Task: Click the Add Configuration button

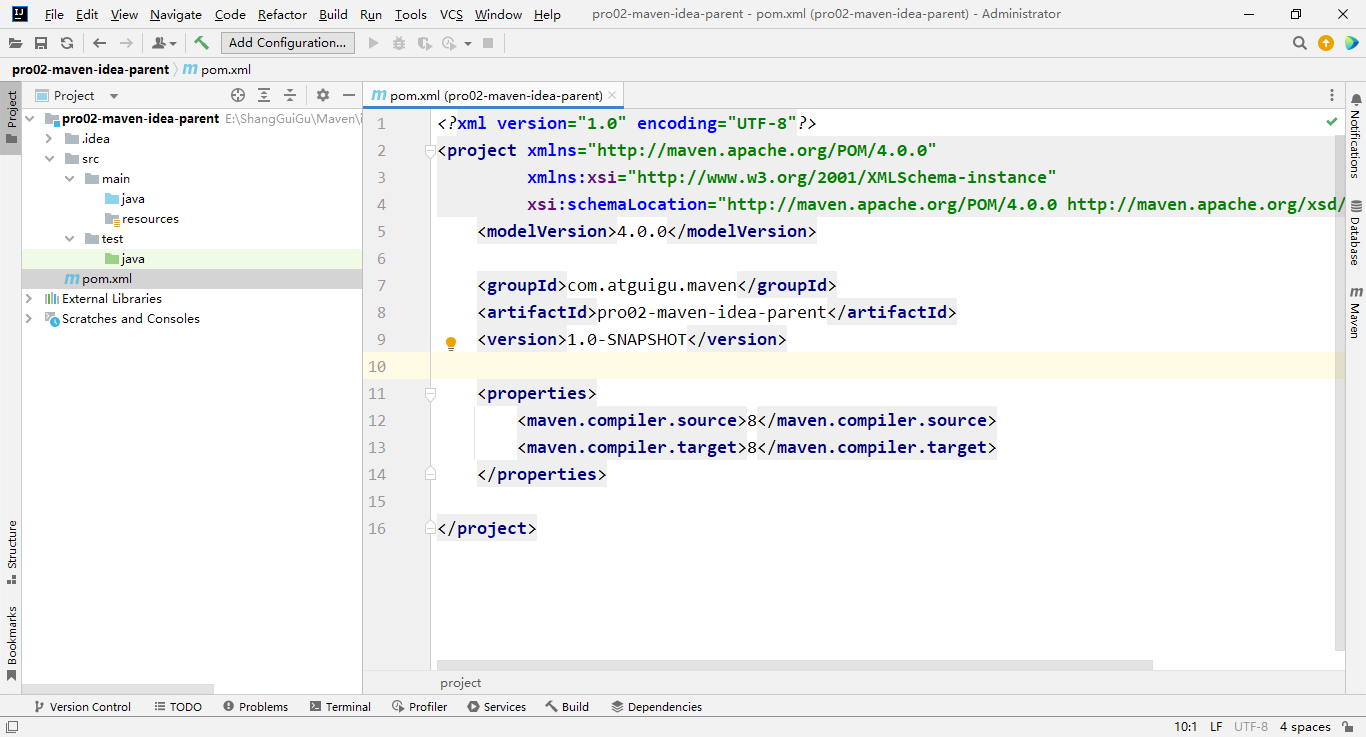Action: point(287,43)
